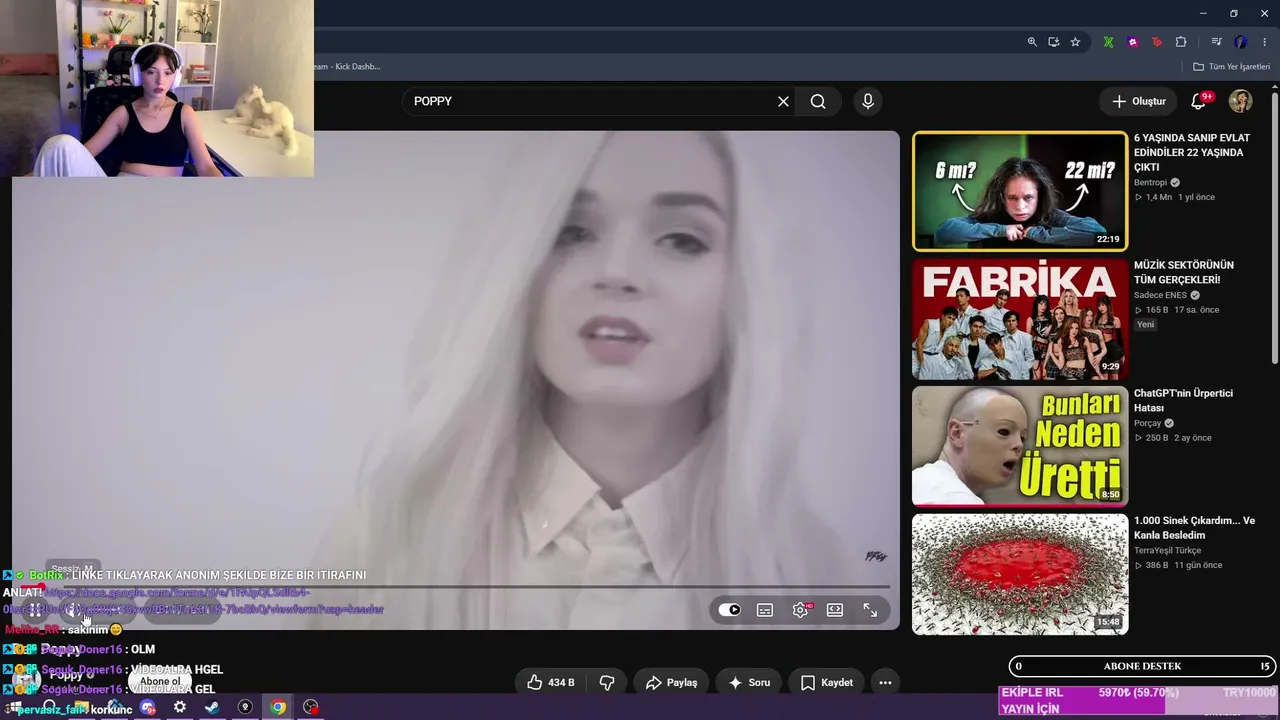The width and height of the screenshot is (1280, 720).
Task: Share the video with Paylaş
Action: click(671, 683)
